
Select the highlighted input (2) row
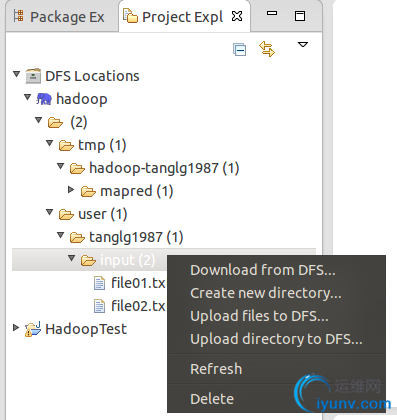pyautogui.click(x=164, y=259)
